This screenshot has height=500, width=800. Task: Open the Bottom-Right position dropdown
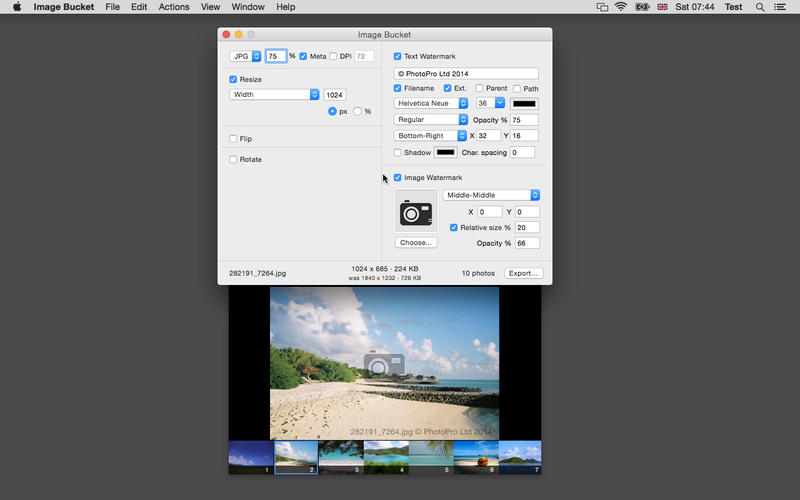tap(430, 136)
